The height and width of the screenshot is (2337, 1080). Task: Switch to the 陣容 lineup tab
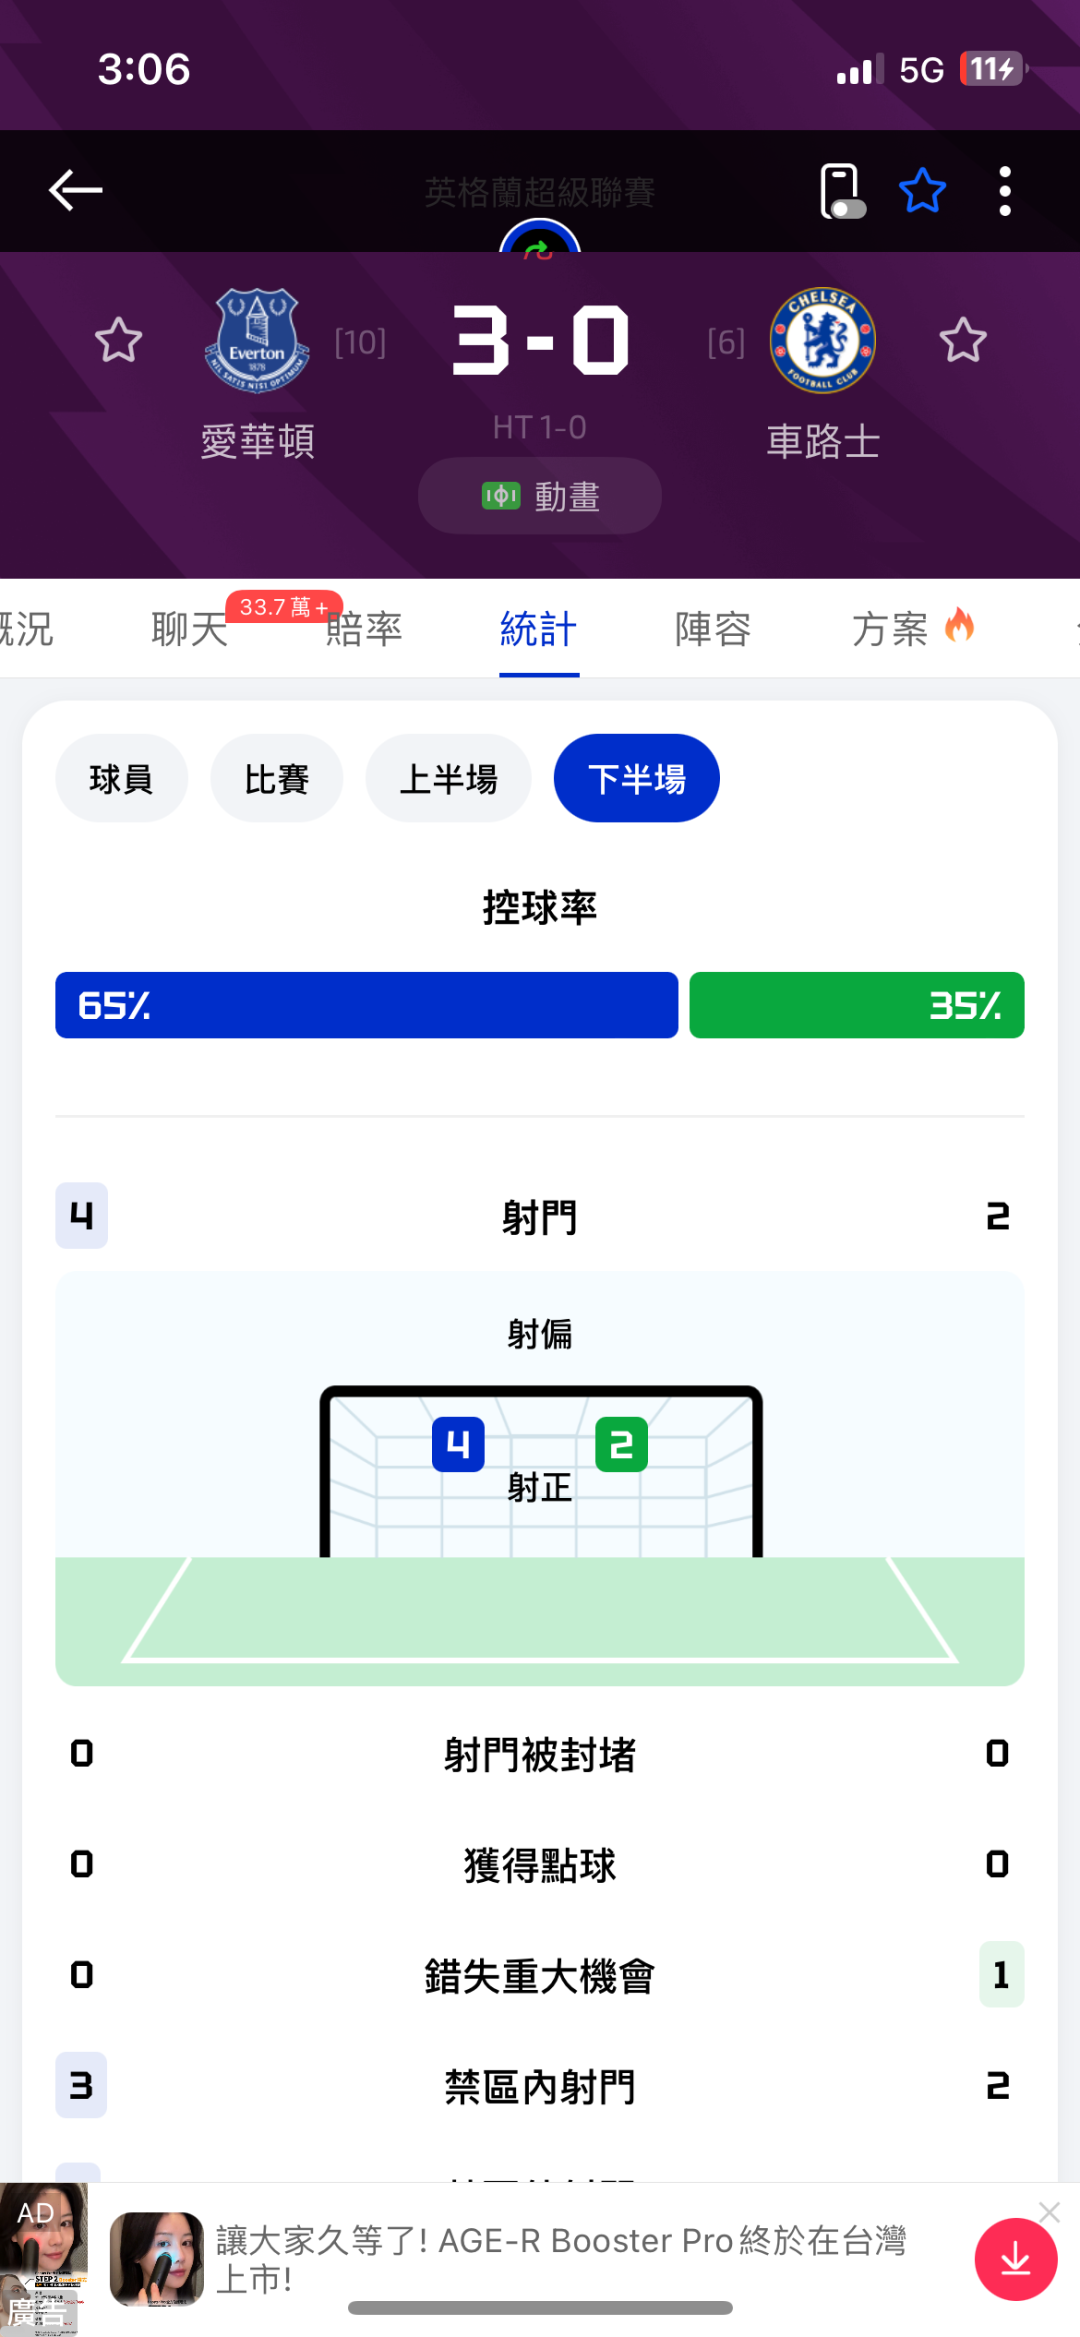713,629
